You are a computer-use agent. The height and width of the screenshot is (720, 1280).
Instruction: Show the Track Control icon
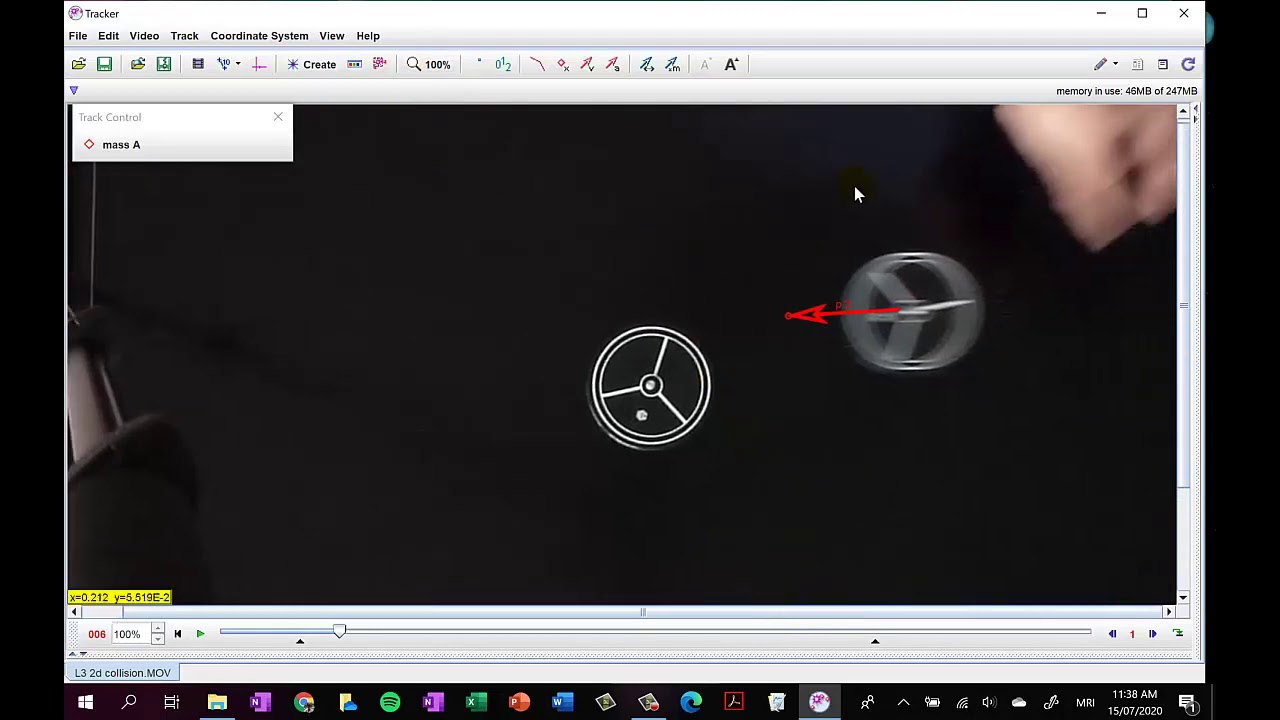pyautogui.click(x=354, y=64)
